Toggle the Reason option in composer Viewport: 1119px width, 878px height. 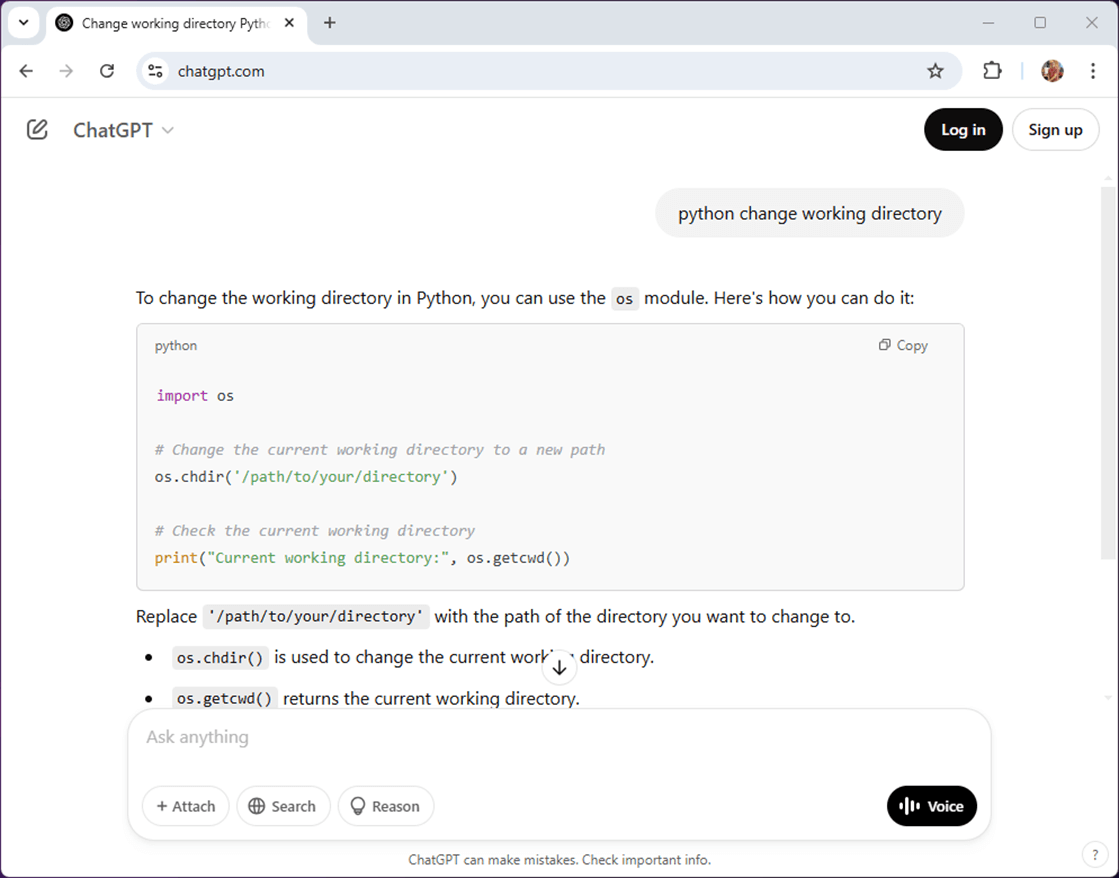(385, 806)
